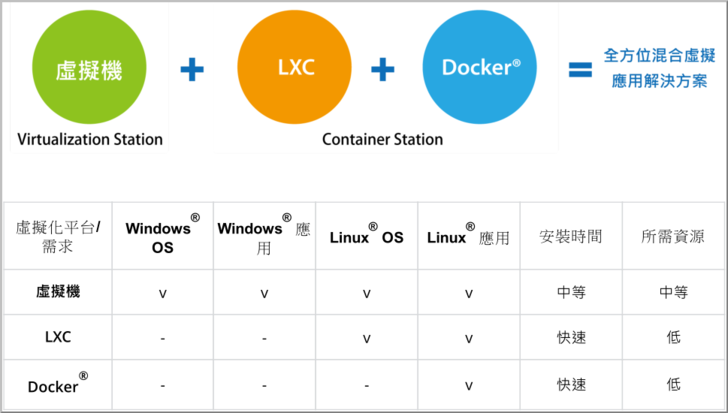The image size is (728, 413).
Task: Click the 中等 cell under 安裝時間
Action: (571, 292)
